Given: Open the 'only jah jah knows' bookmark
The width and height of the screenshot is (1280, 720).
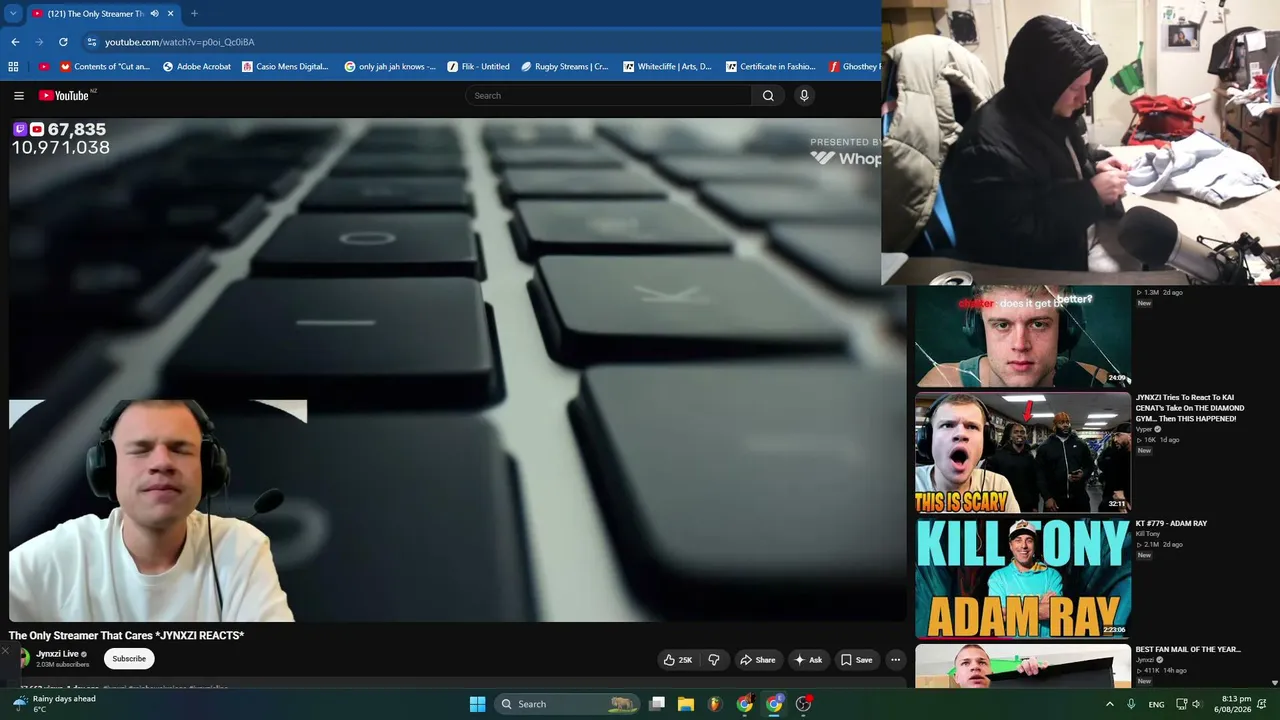Looking at the screenshot, I should point(390,67).
